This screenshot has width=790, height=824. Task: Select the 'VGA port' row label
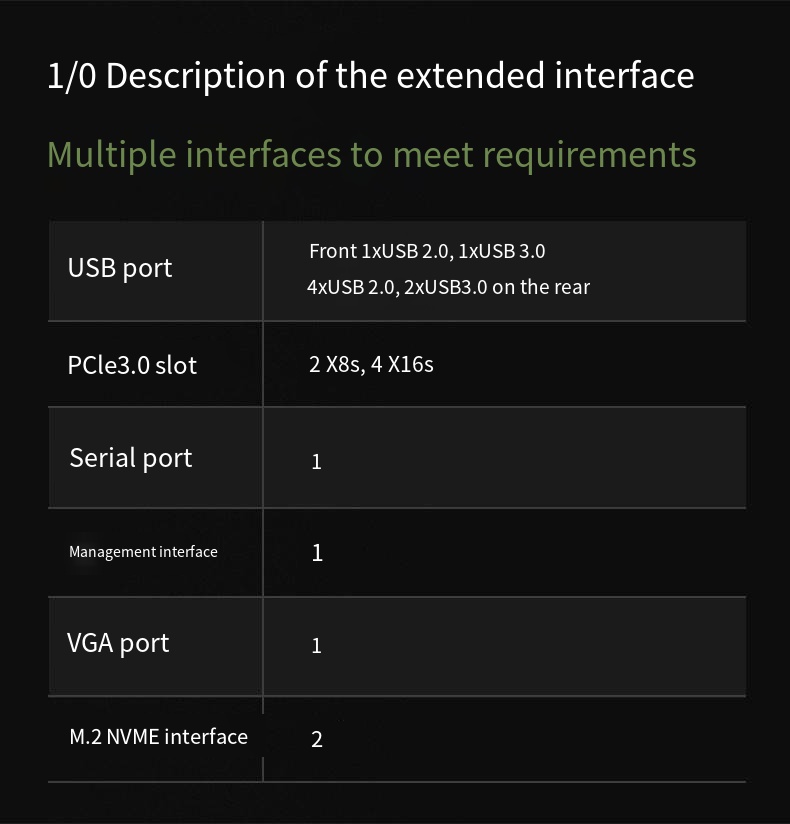coord(118,644)
